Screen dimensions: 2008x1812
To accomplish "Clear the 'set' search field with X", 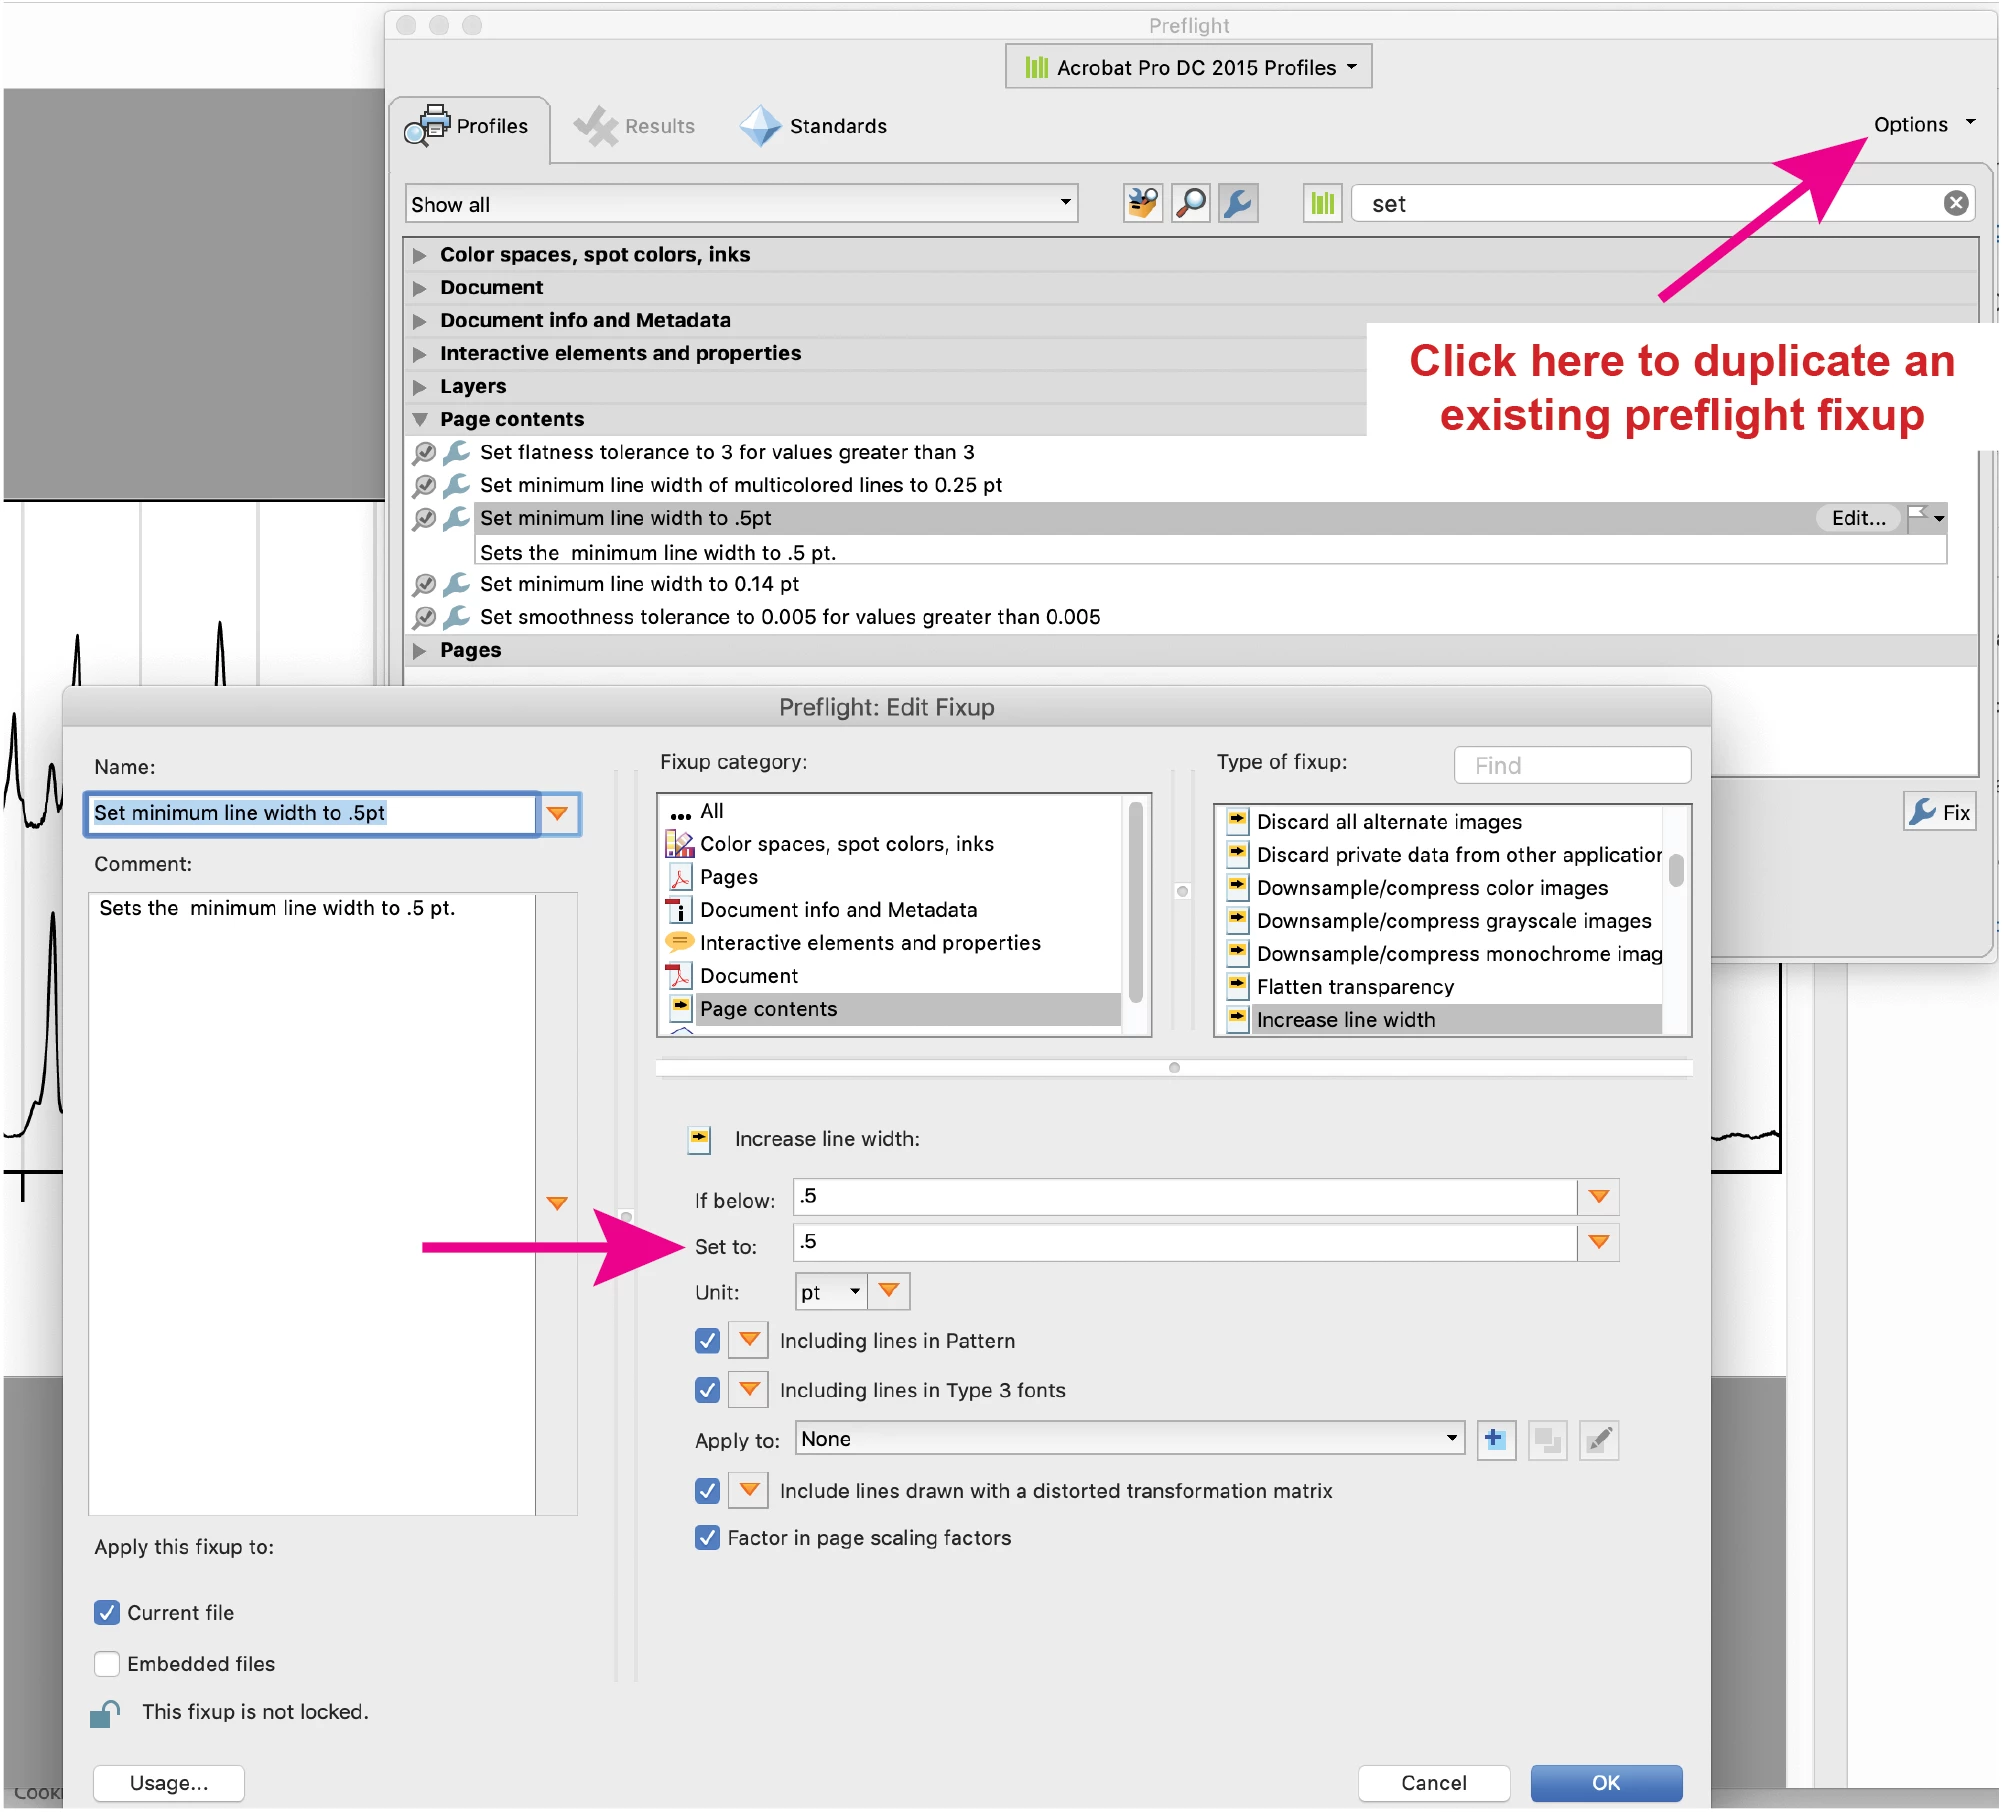I will tap(1955, 204).
